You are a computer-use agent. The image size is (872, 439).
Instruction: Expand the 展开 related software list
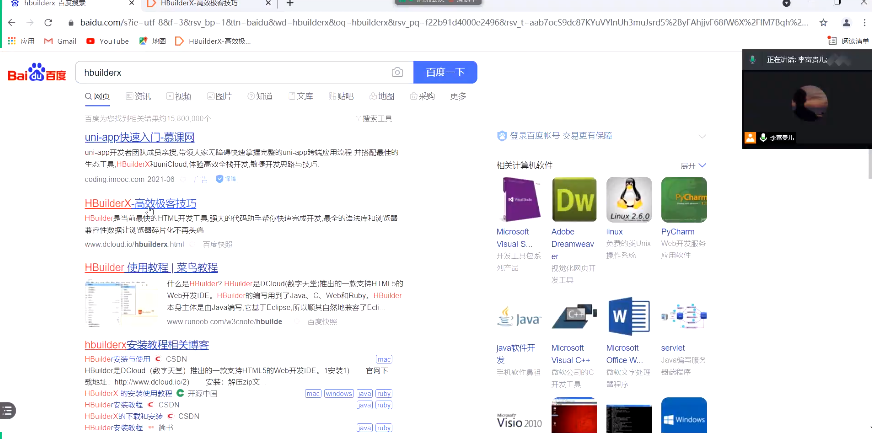[693, 165]
